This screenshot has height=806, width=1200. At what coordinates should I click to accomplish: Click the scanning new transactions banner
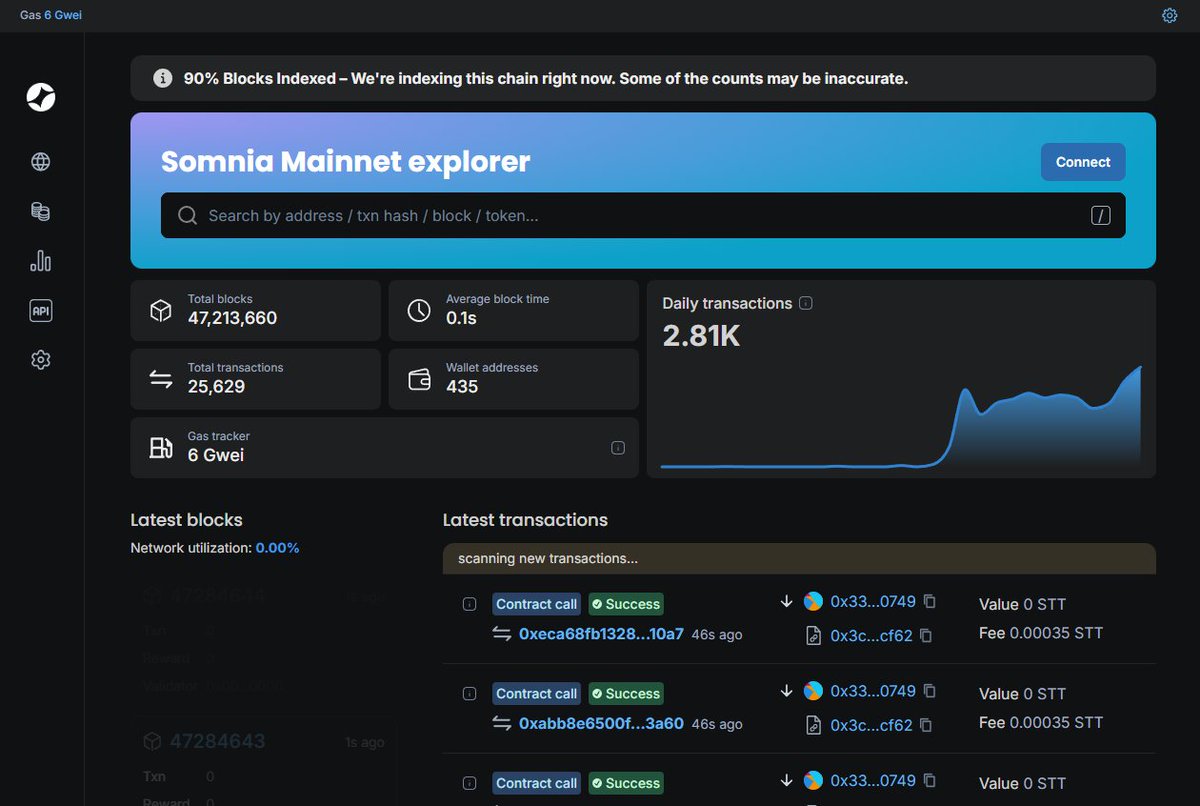(799, 559)
